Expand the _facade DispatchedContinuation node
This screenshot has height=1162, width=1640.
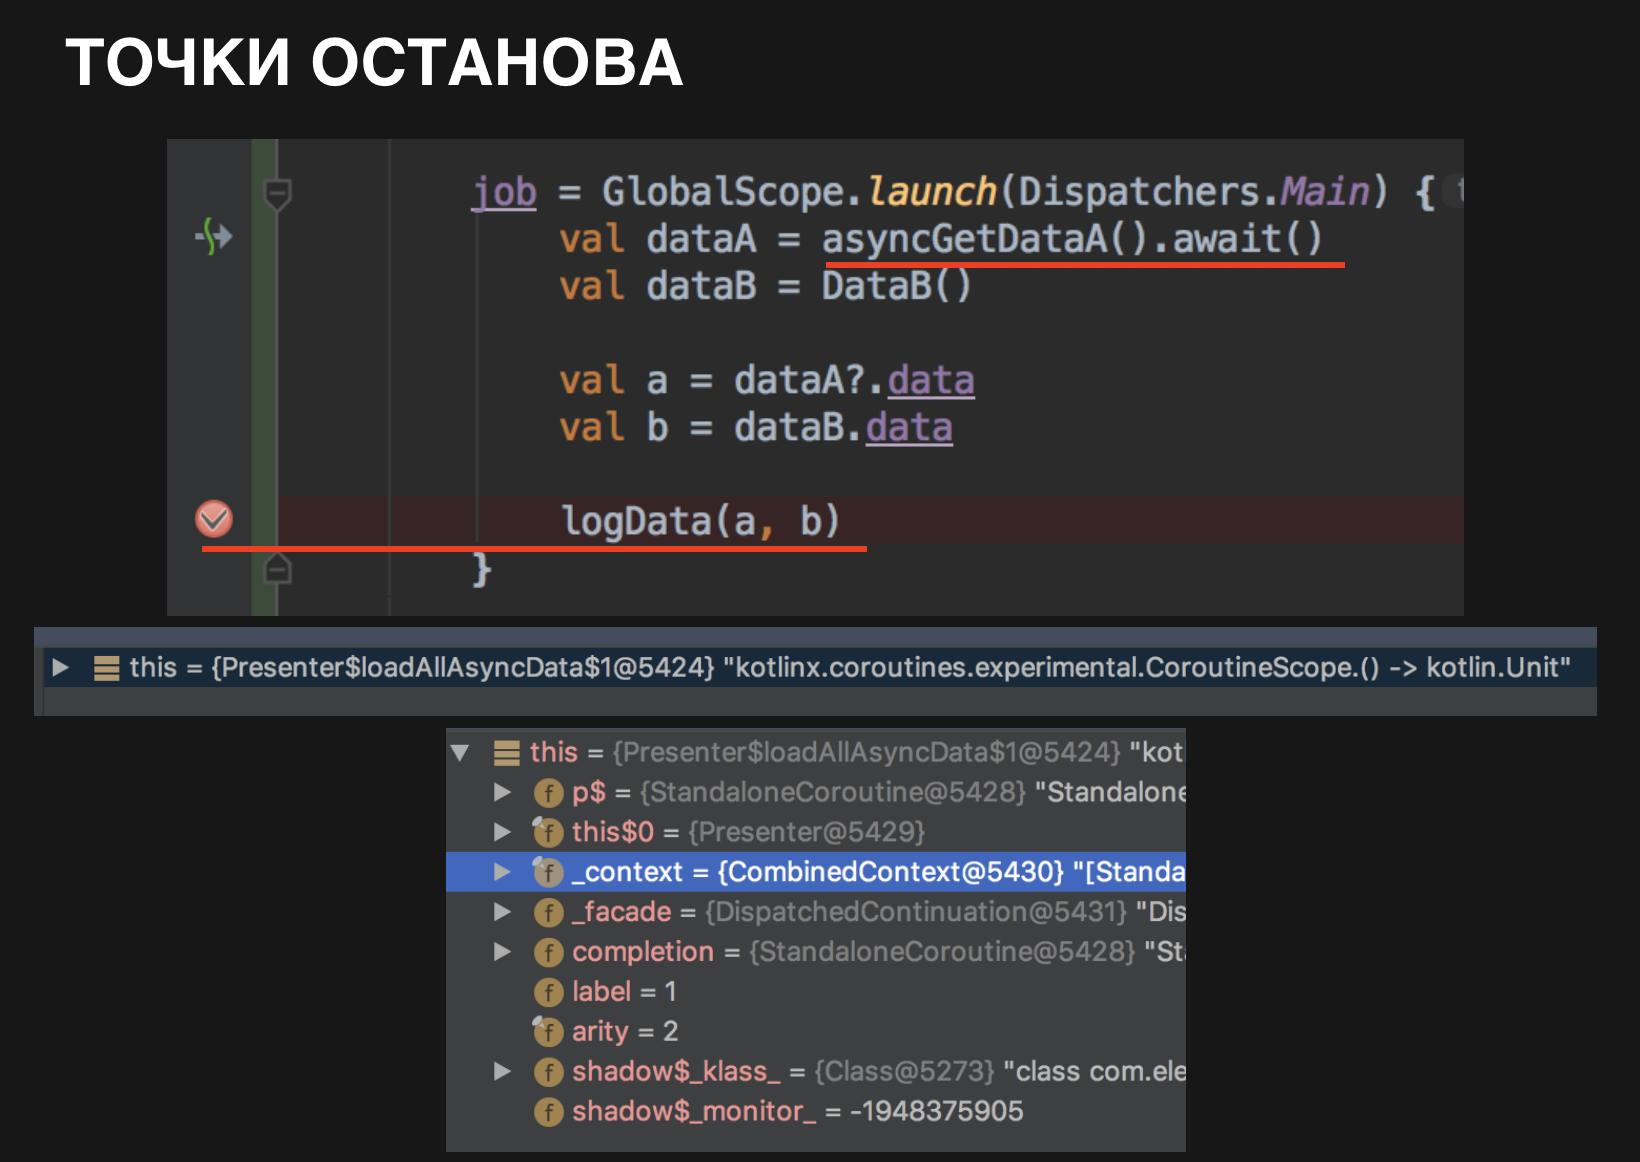click(x=502, y=912)
